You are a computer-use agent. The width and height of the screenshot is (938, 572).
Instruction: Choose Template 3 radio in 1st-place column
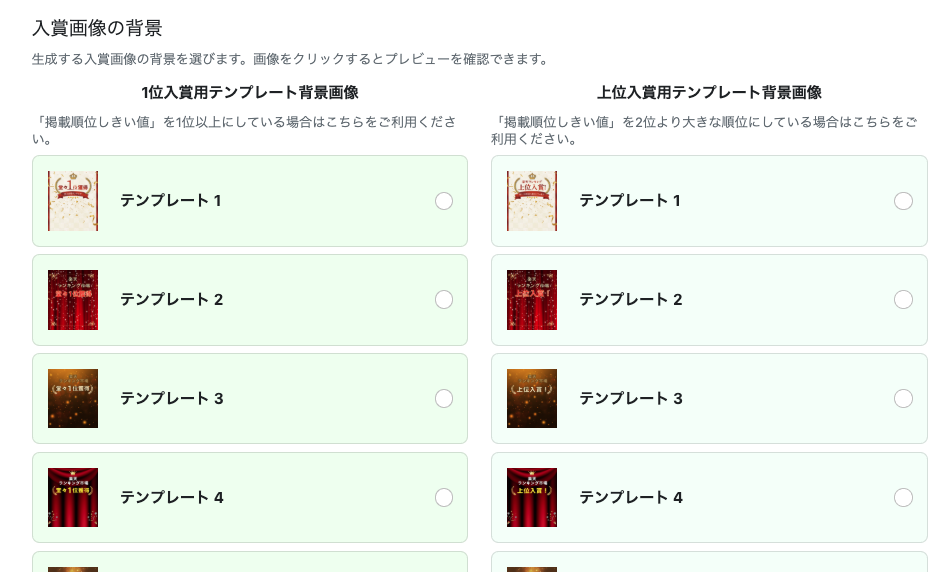[x=444, y=399]
